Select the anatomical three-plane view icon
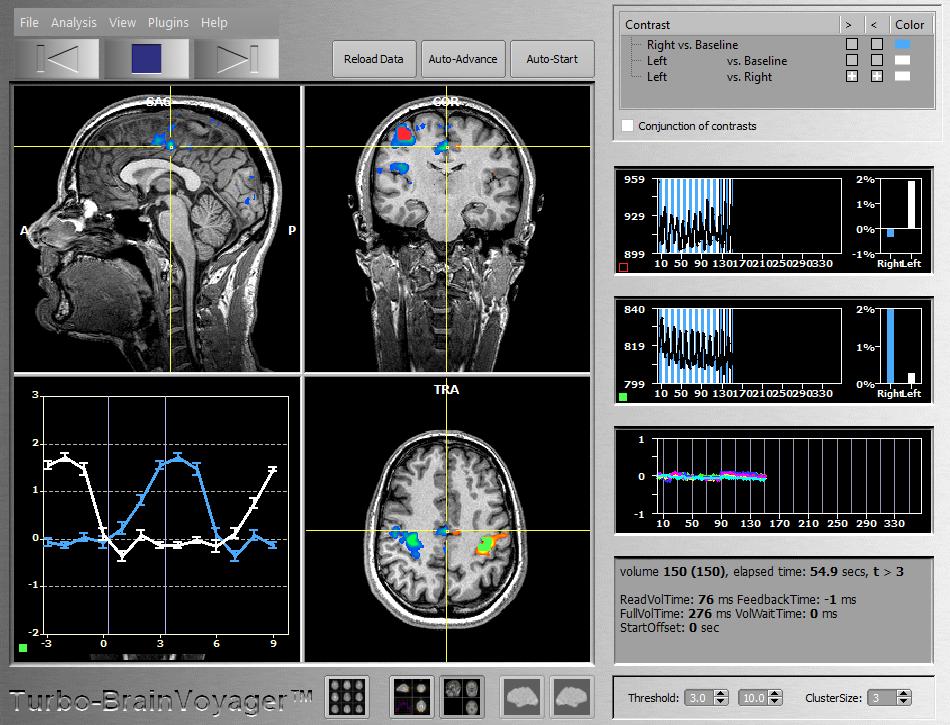950x725 pixels. pos(461,696)
